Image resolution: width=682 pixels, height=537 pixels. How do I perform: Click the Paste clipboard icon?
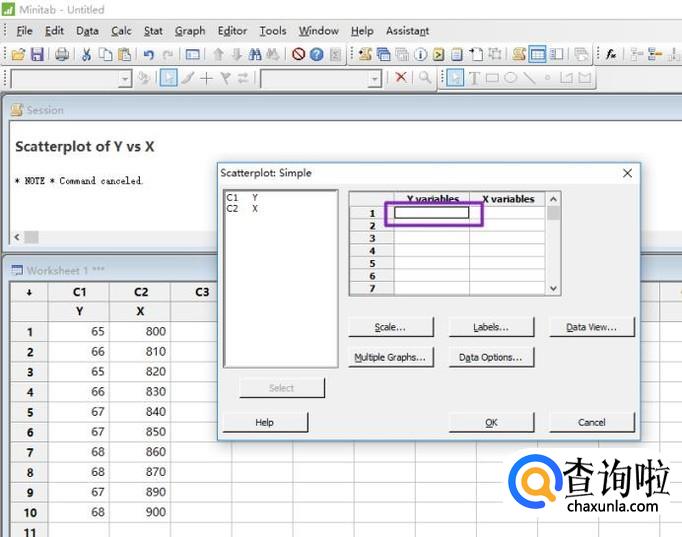pyautogui.click(x=124, y=54)
